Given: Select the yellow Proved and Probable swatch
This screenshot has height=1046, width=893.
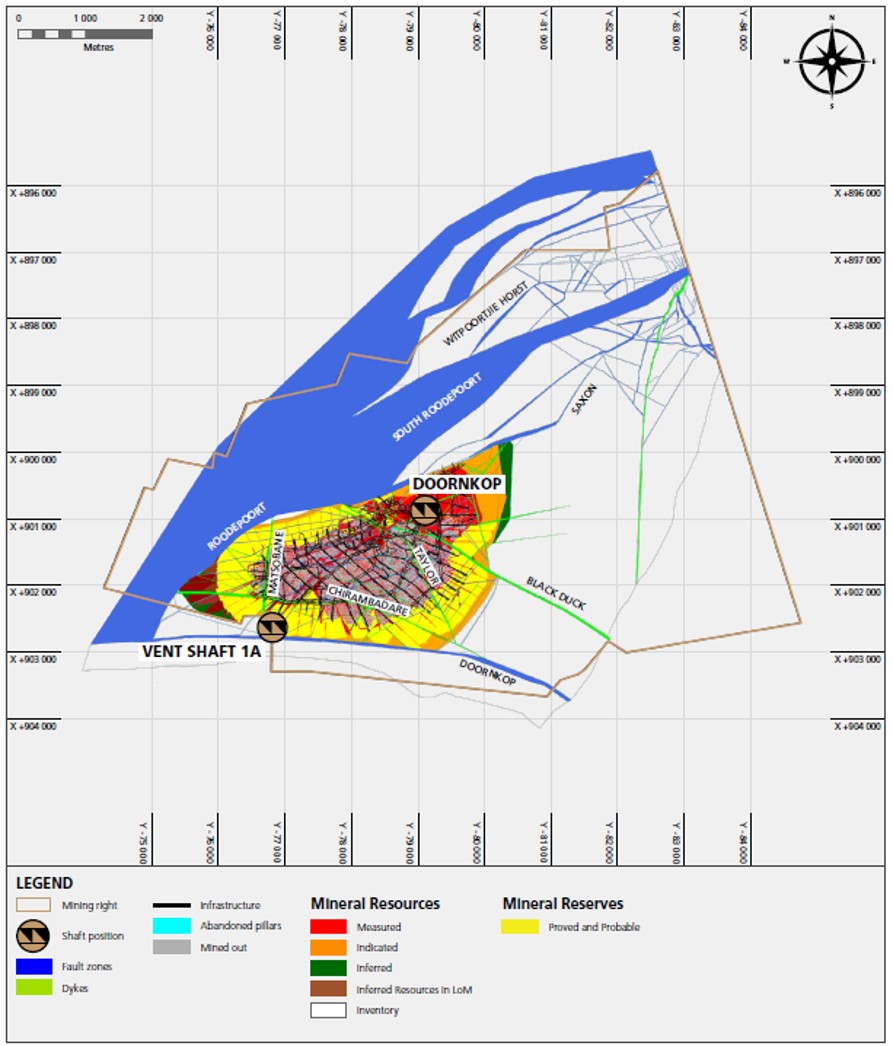Looking at the screenshot, I should pyautogui.click(x=520, y=927).
